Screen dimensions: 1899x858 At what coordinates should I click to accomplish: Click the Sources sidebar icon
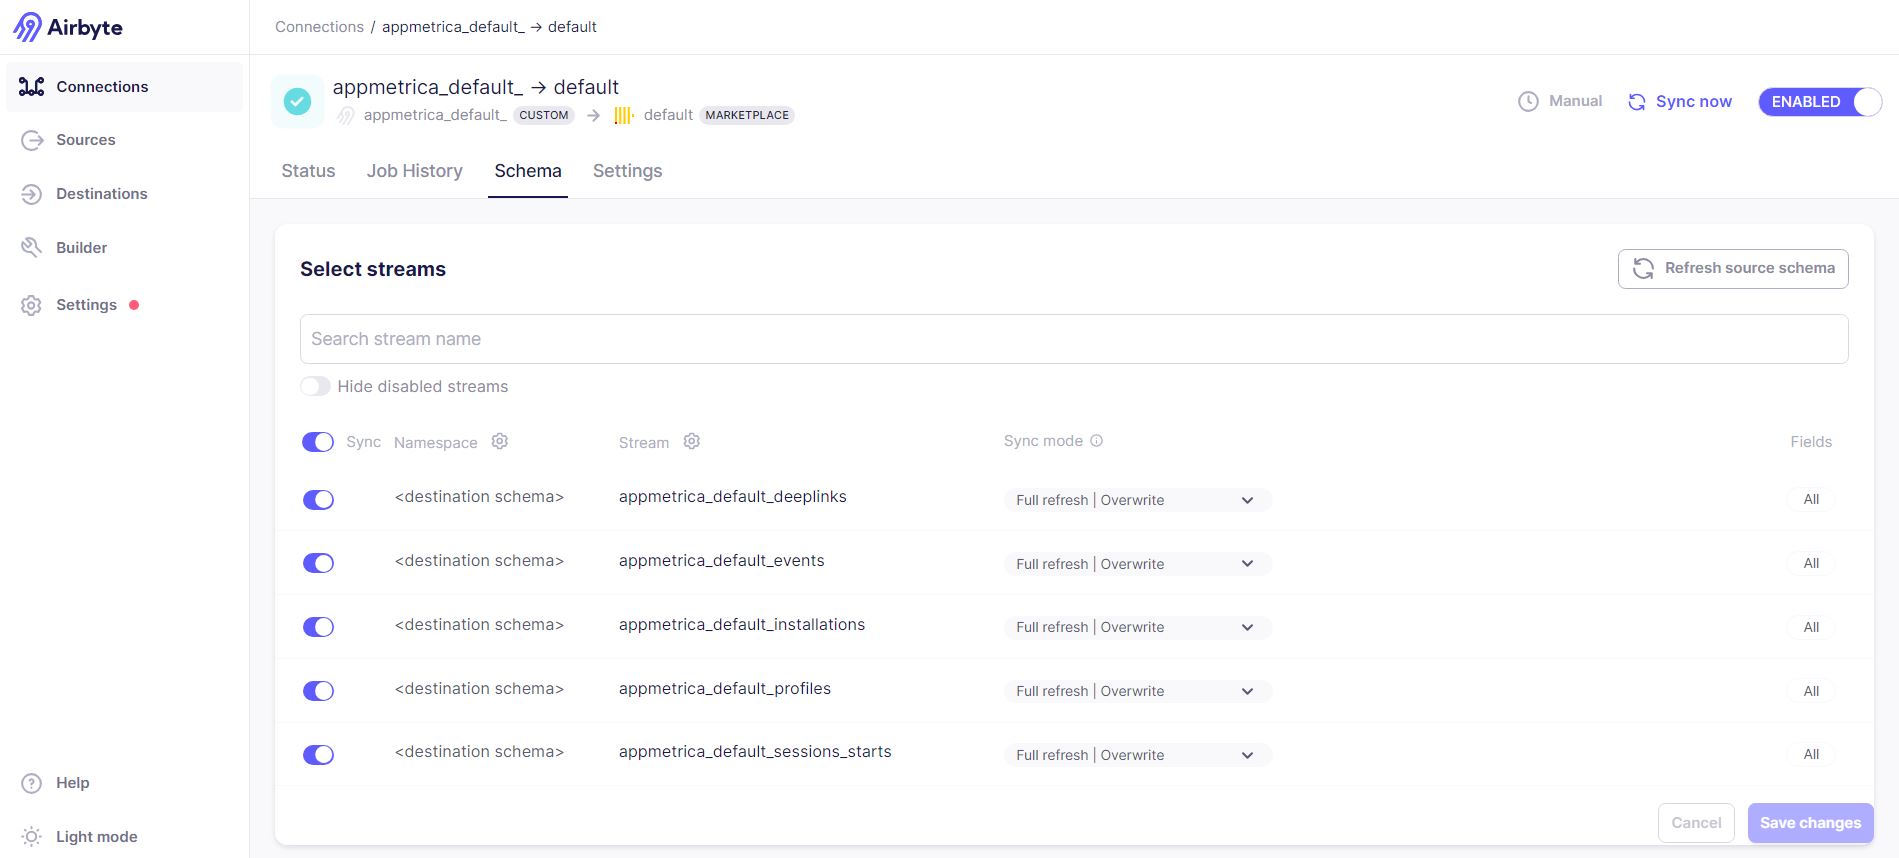(x=32, y=140)
